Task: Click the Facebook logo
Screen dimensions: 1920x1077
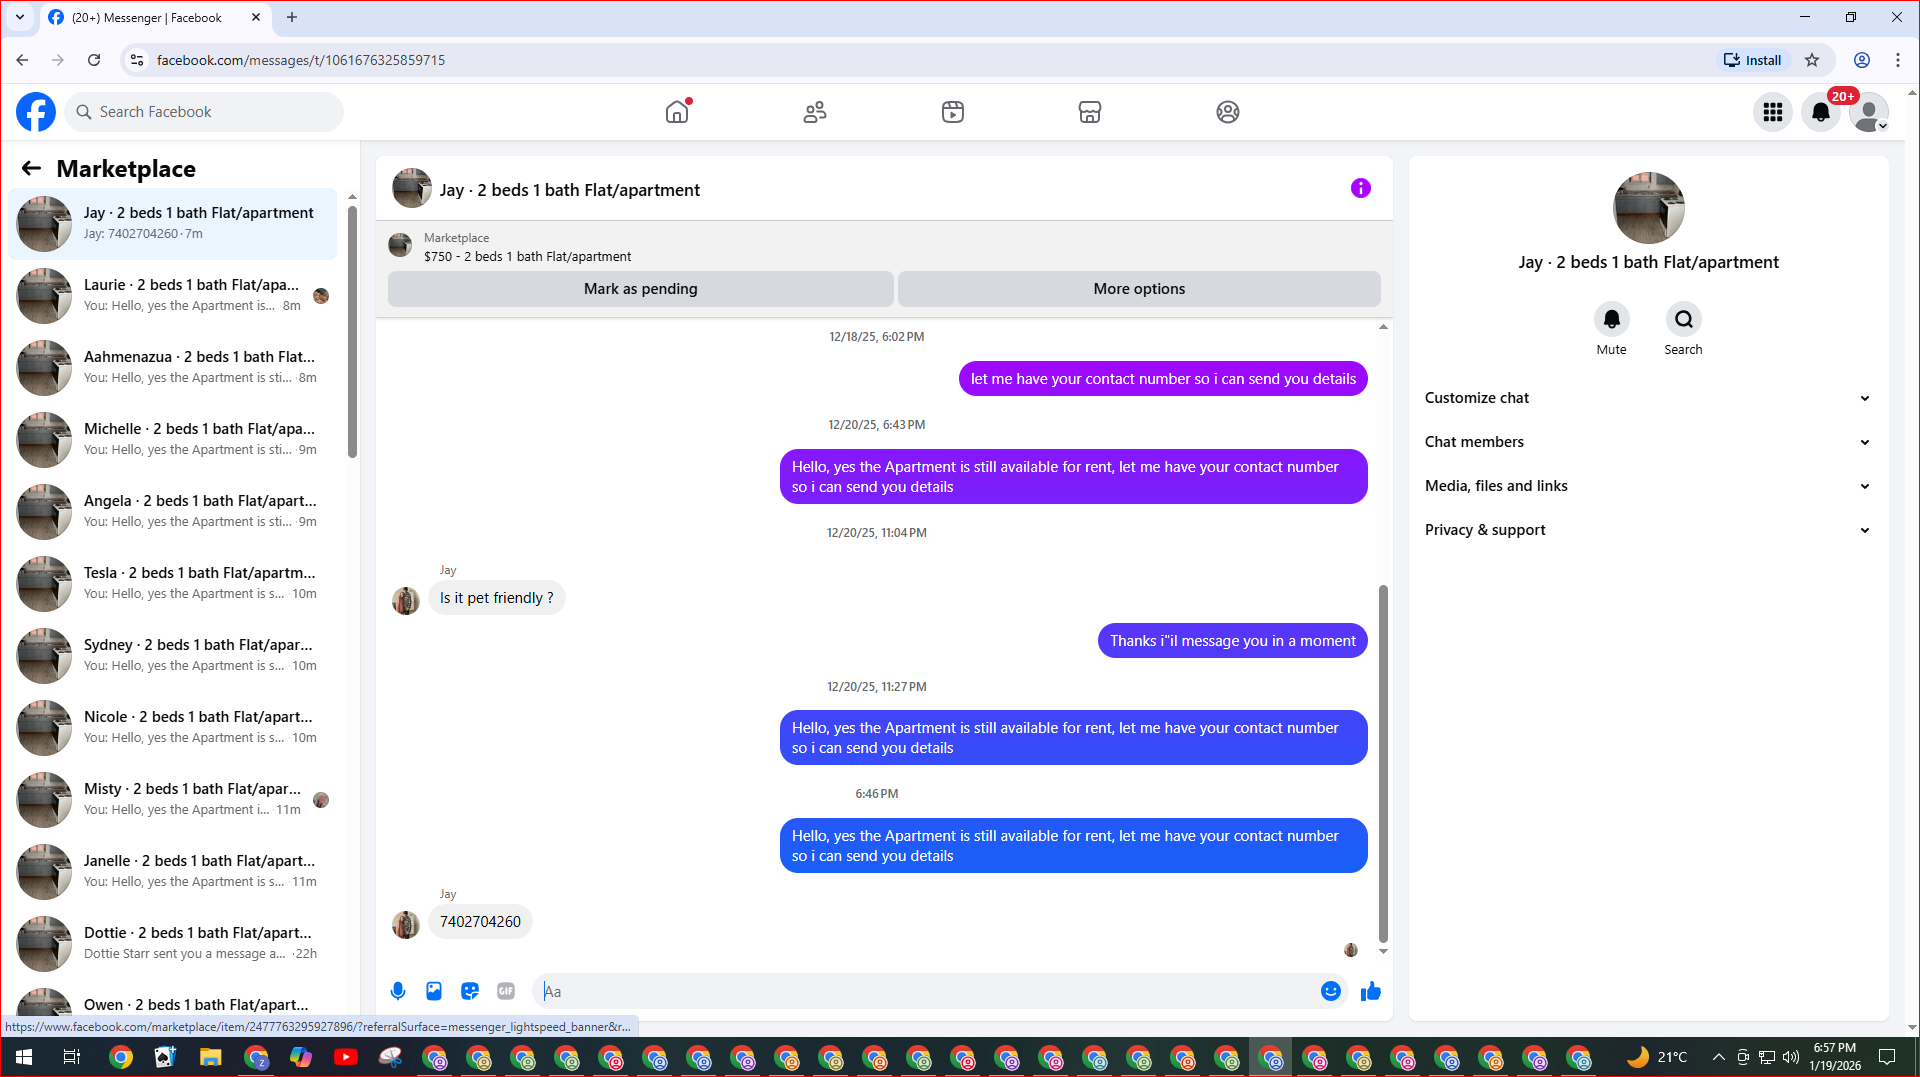Action: pos(36,112)
